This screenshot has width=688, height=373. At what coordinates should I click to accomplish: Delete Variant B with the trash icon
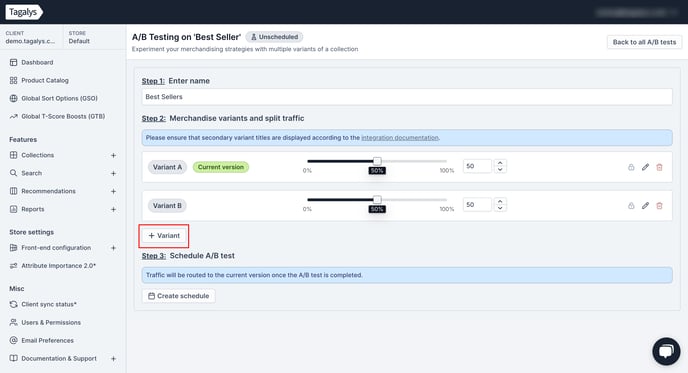click(x=659, y=206)
